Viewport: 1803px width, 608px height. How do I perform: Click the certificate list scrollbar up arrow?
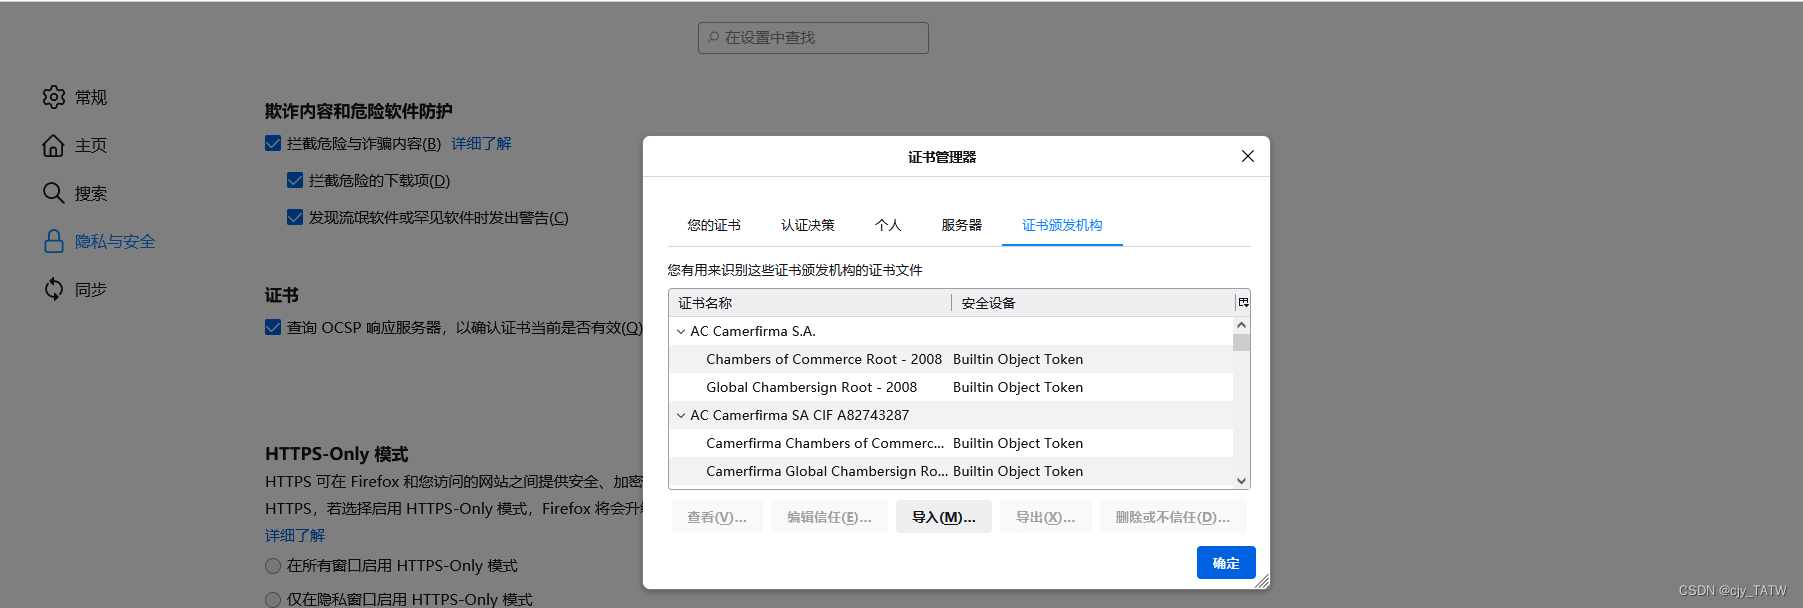(1241, 325)
